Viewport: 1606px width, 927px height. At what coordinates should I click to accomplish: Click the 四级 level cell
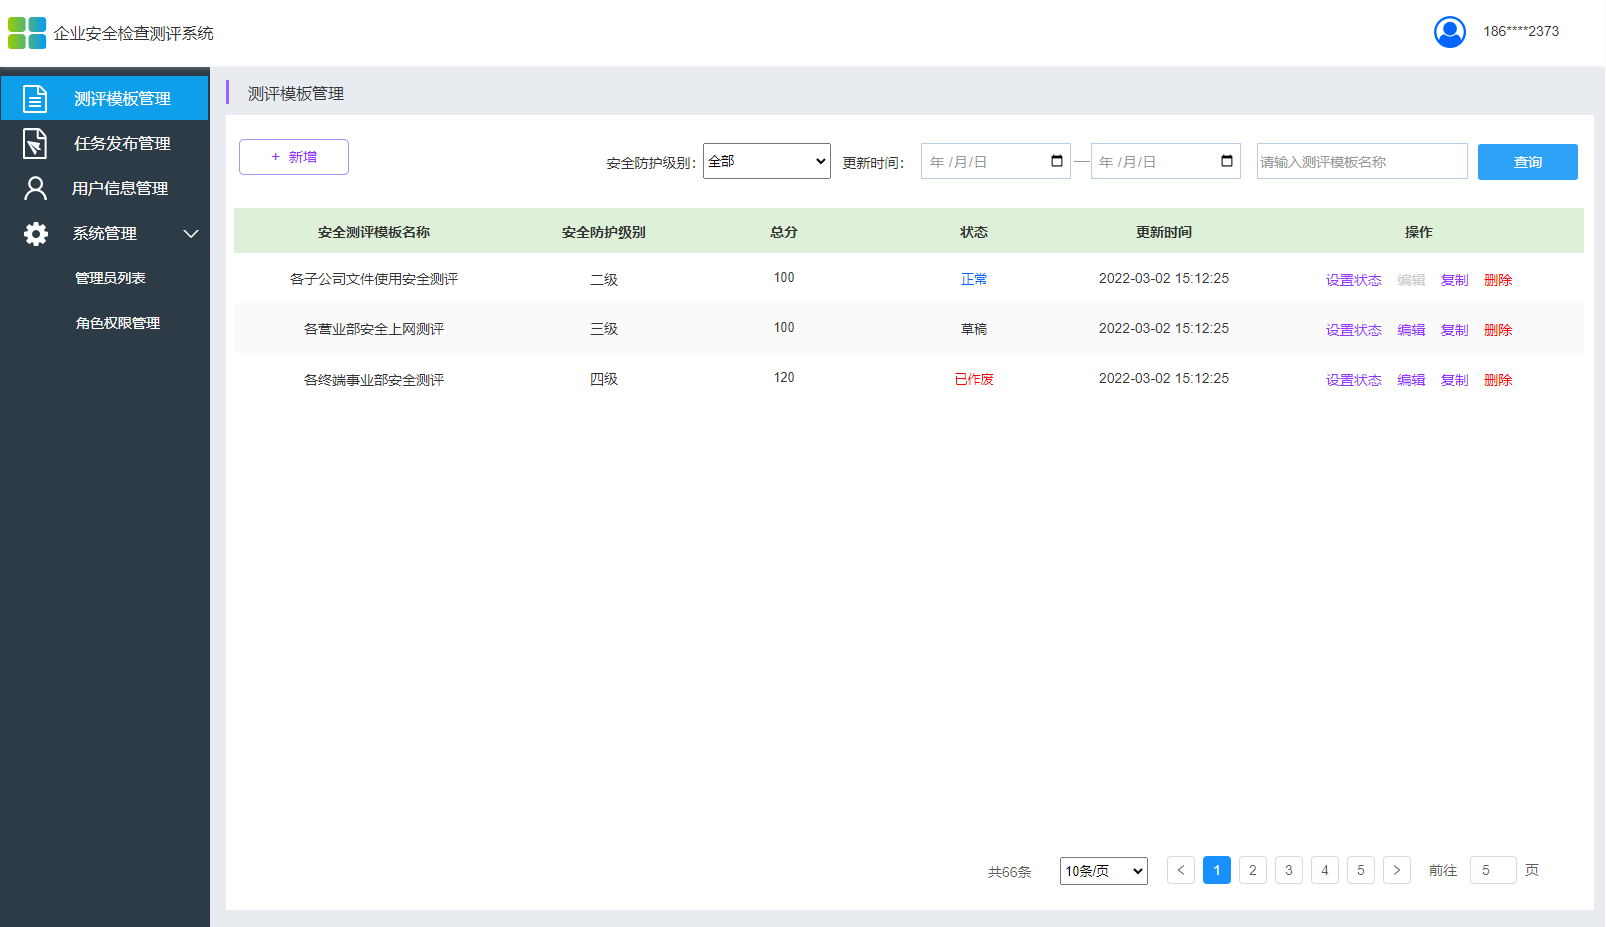pyautogui.click(x=604, y=379)
